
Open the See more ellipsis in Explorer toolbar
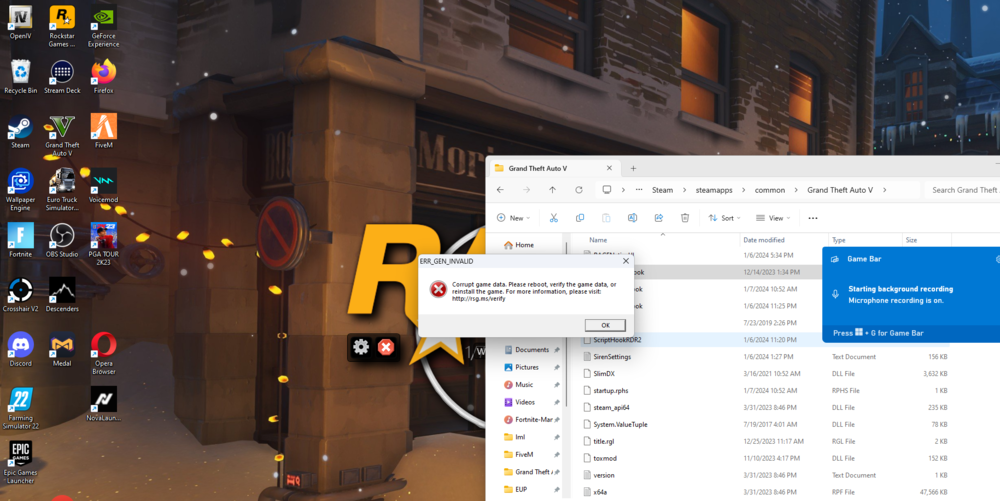point(812,218)
